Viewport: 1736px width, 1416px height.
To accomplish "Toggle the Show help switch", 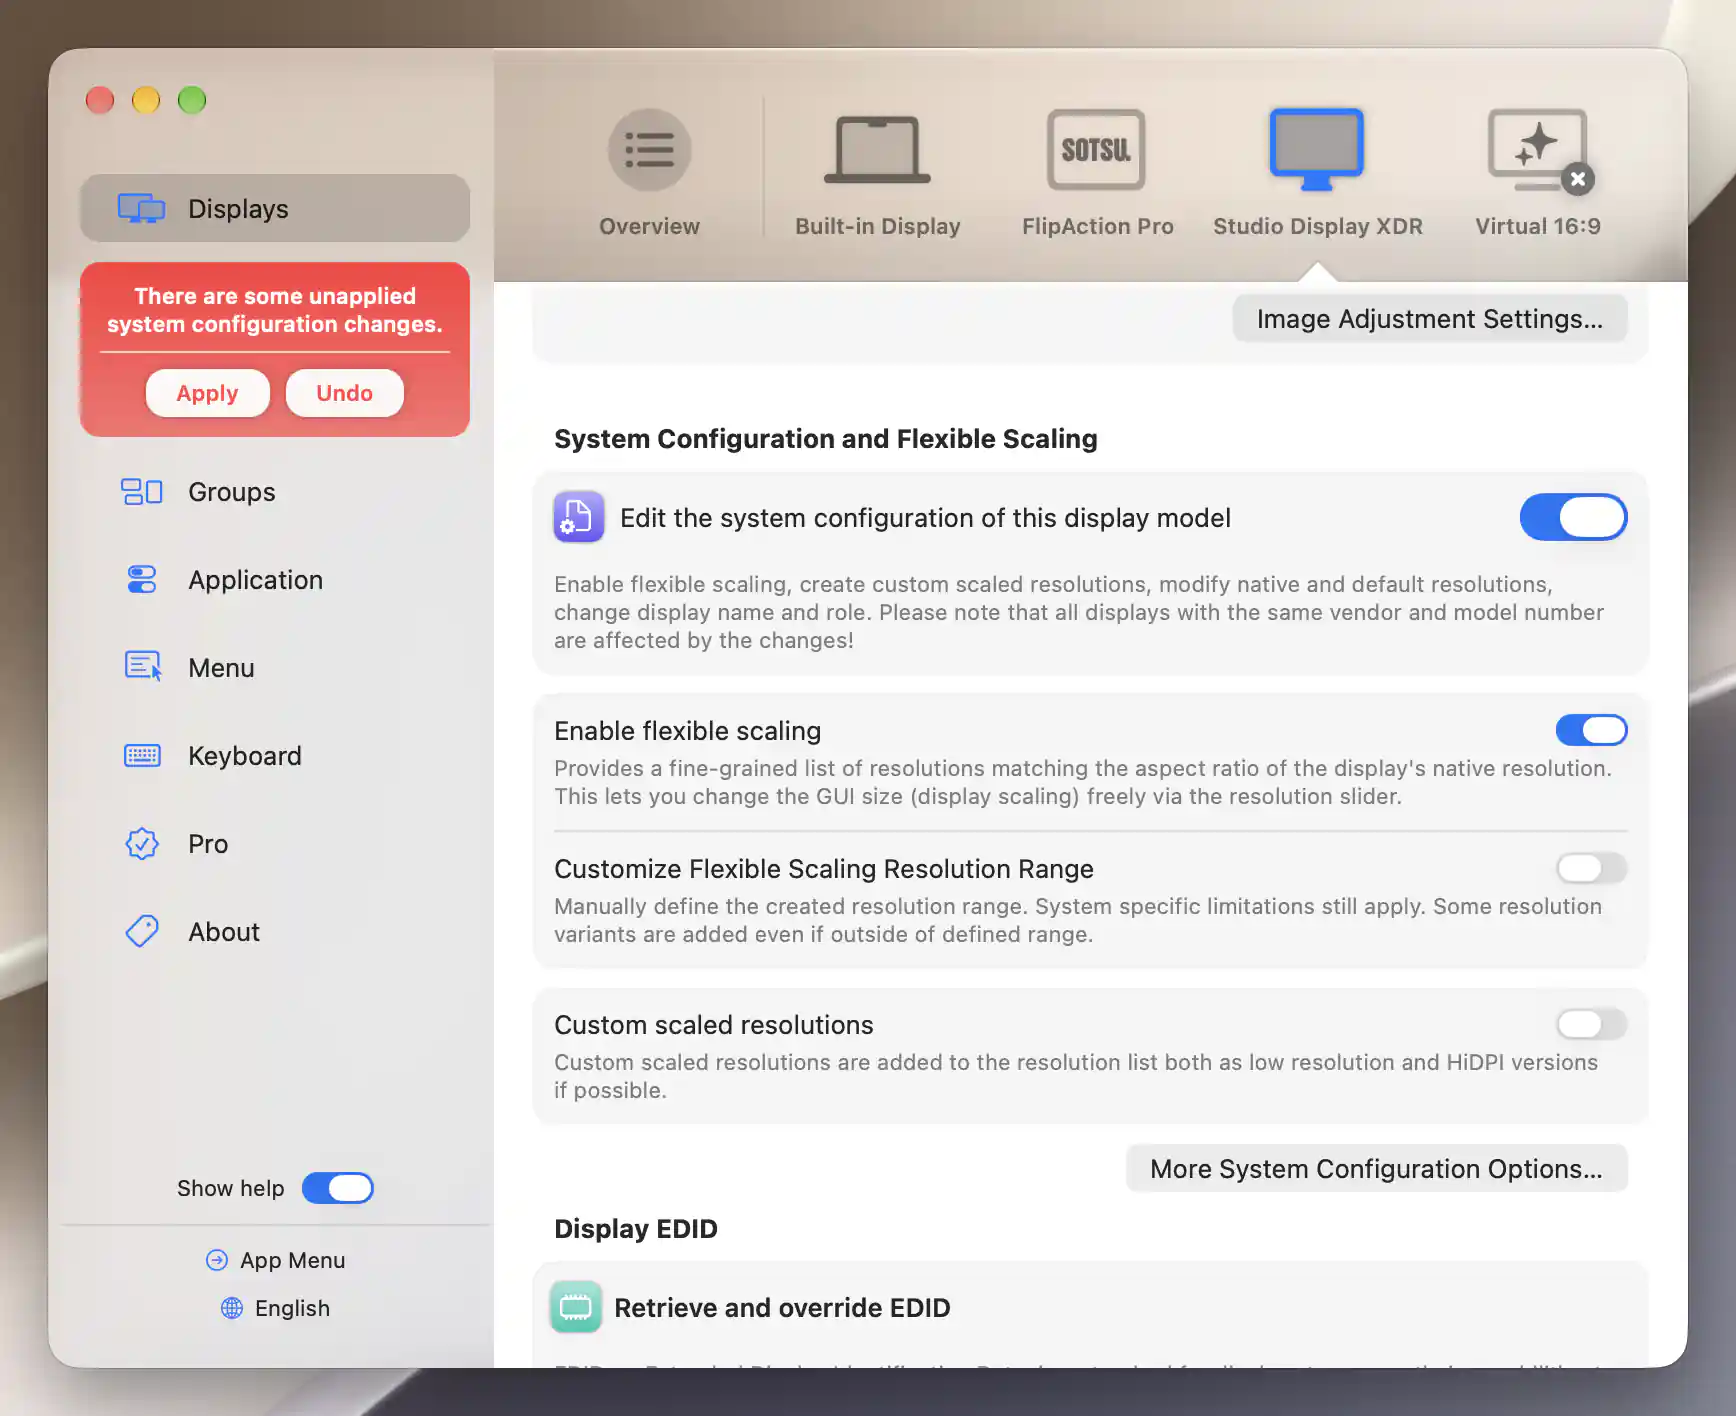I will 338,1188.
